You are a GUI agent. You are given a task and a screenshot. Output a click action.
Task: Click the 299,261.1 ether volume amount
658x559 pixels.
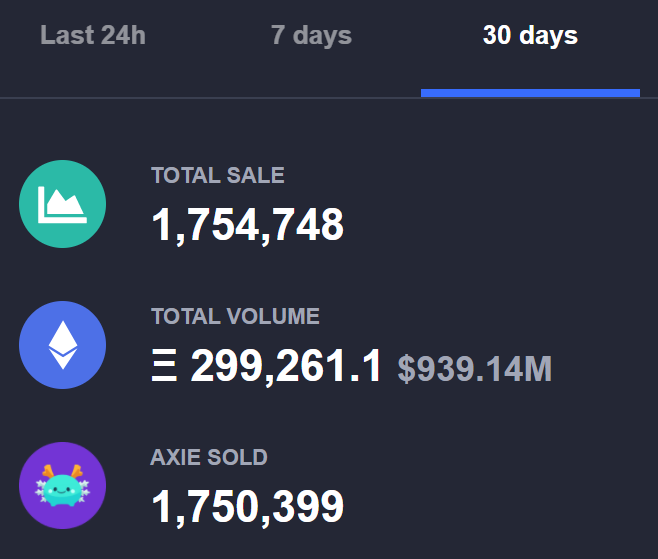click(x=286, y=369)
